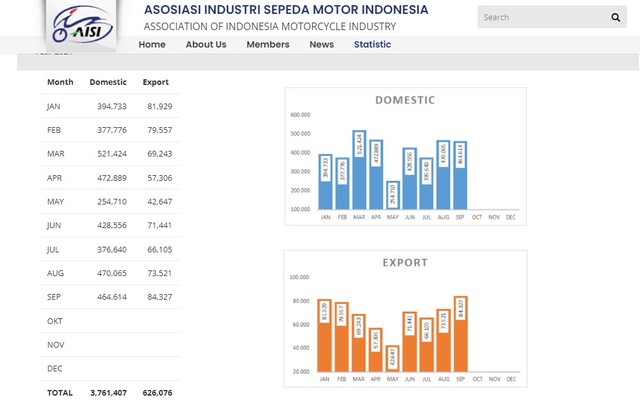Select the NOV row label
This screenshot has width=640, height=401.
[56, 345]
